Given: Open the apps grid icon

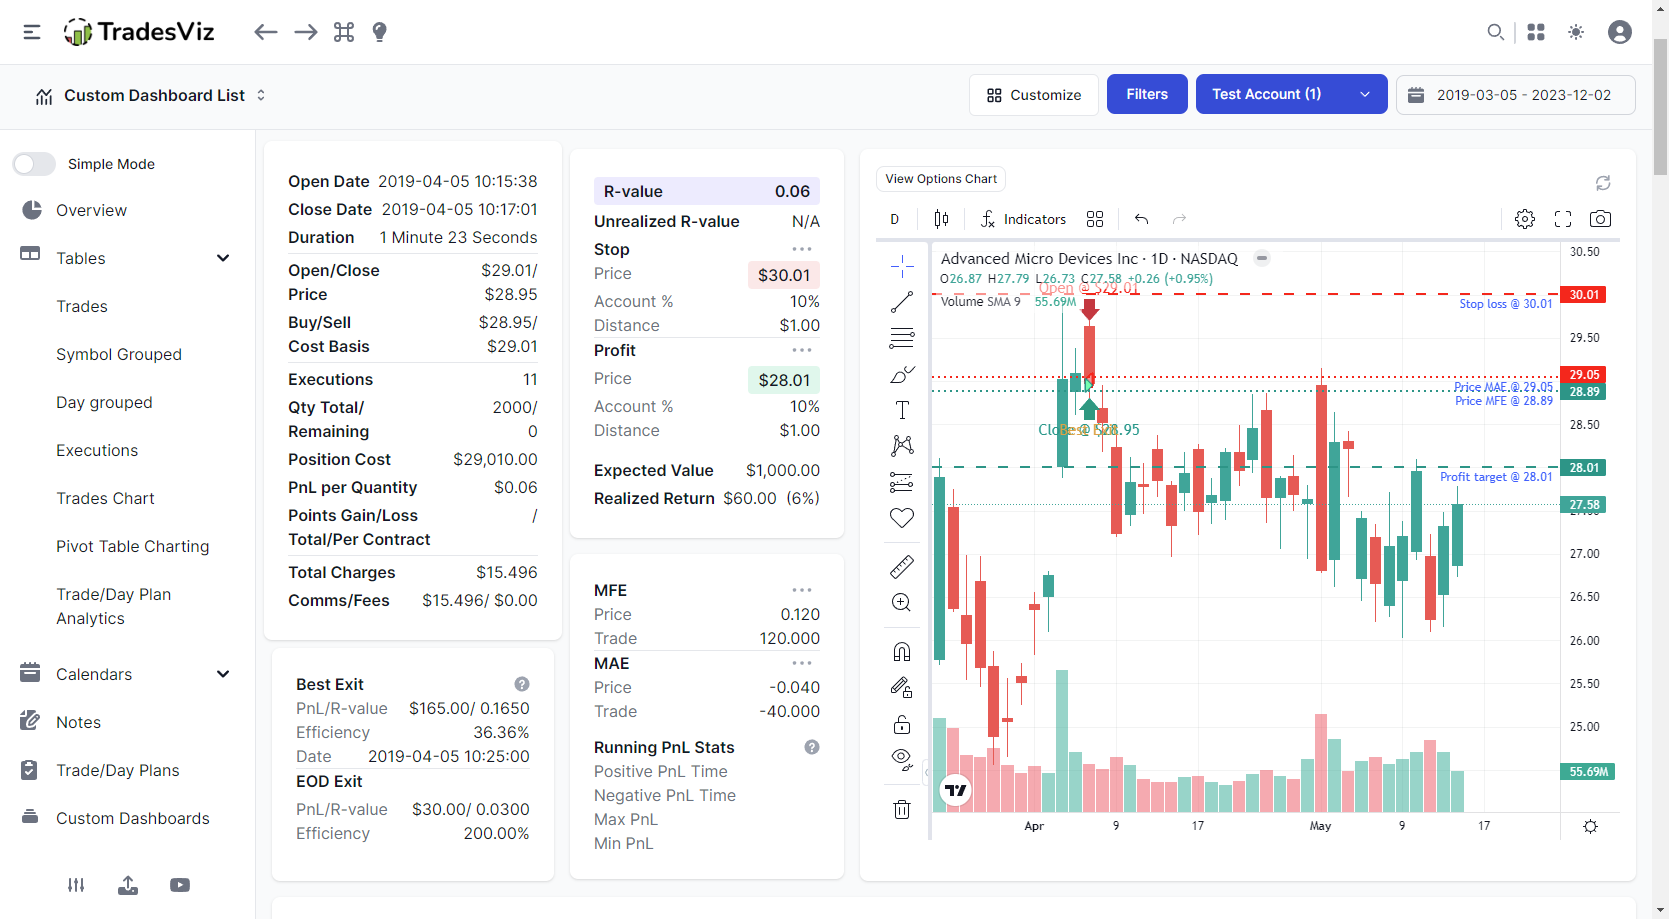Looking at the screenshot, I should pos(1536,32).
